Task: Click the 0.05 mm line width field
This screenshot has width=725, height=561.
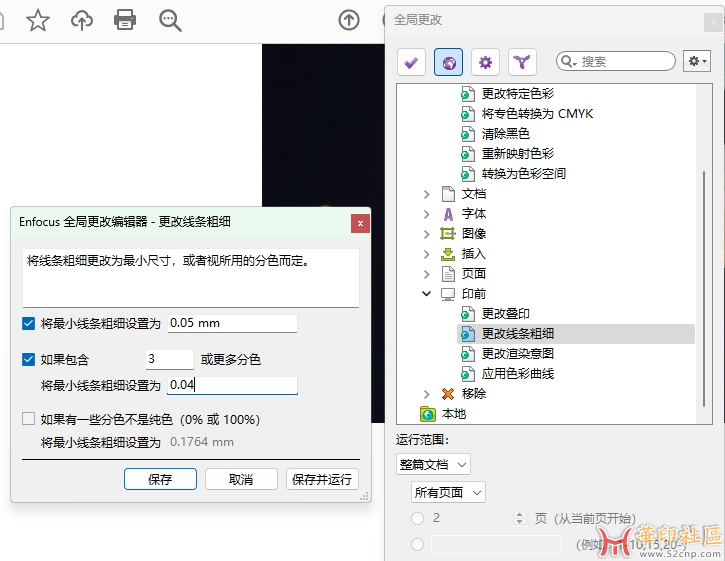Action: click(231, 323)
